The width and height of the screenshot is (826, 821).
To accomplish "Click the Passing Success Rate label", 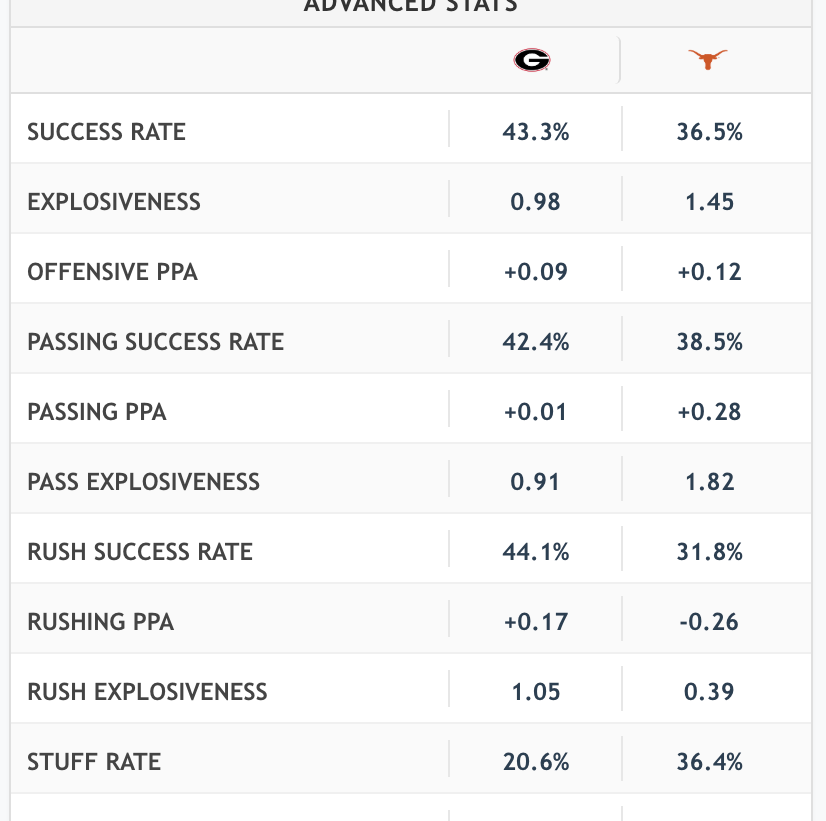I will [156, 342].
